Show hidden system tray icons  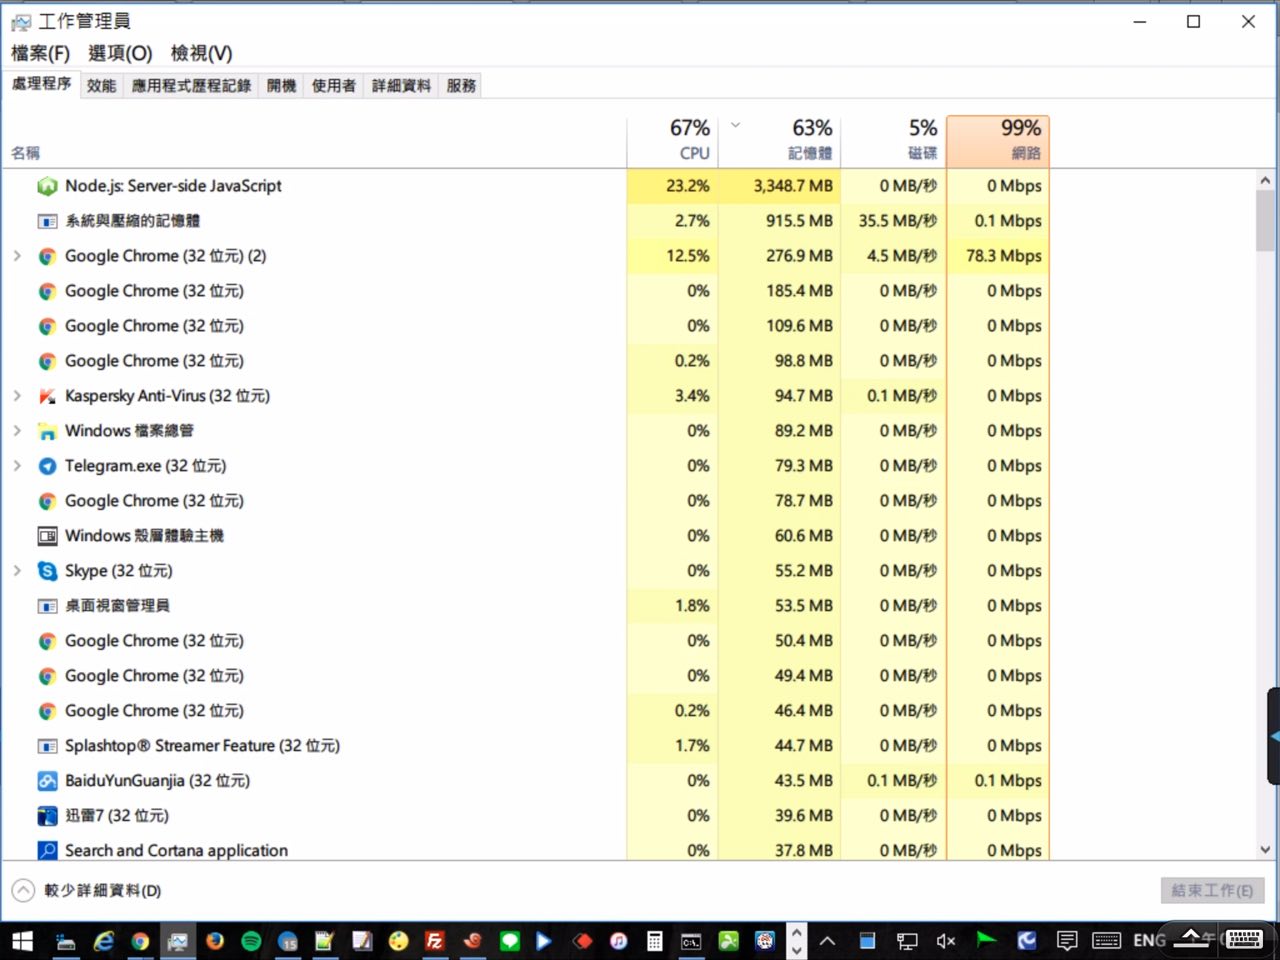827,941
